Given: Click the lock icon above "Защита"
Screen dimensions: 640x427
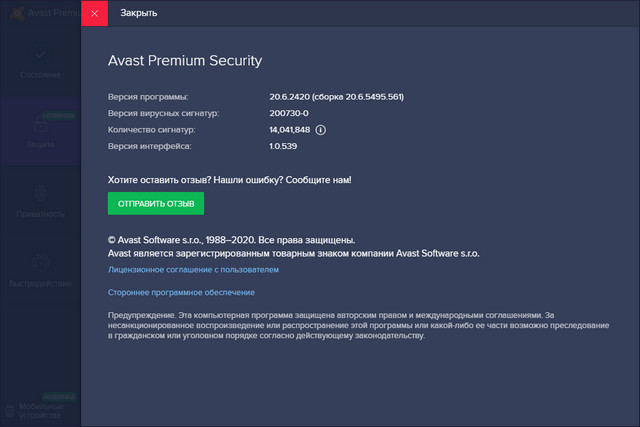Looking at the screenshot, I should pos(40,126).
